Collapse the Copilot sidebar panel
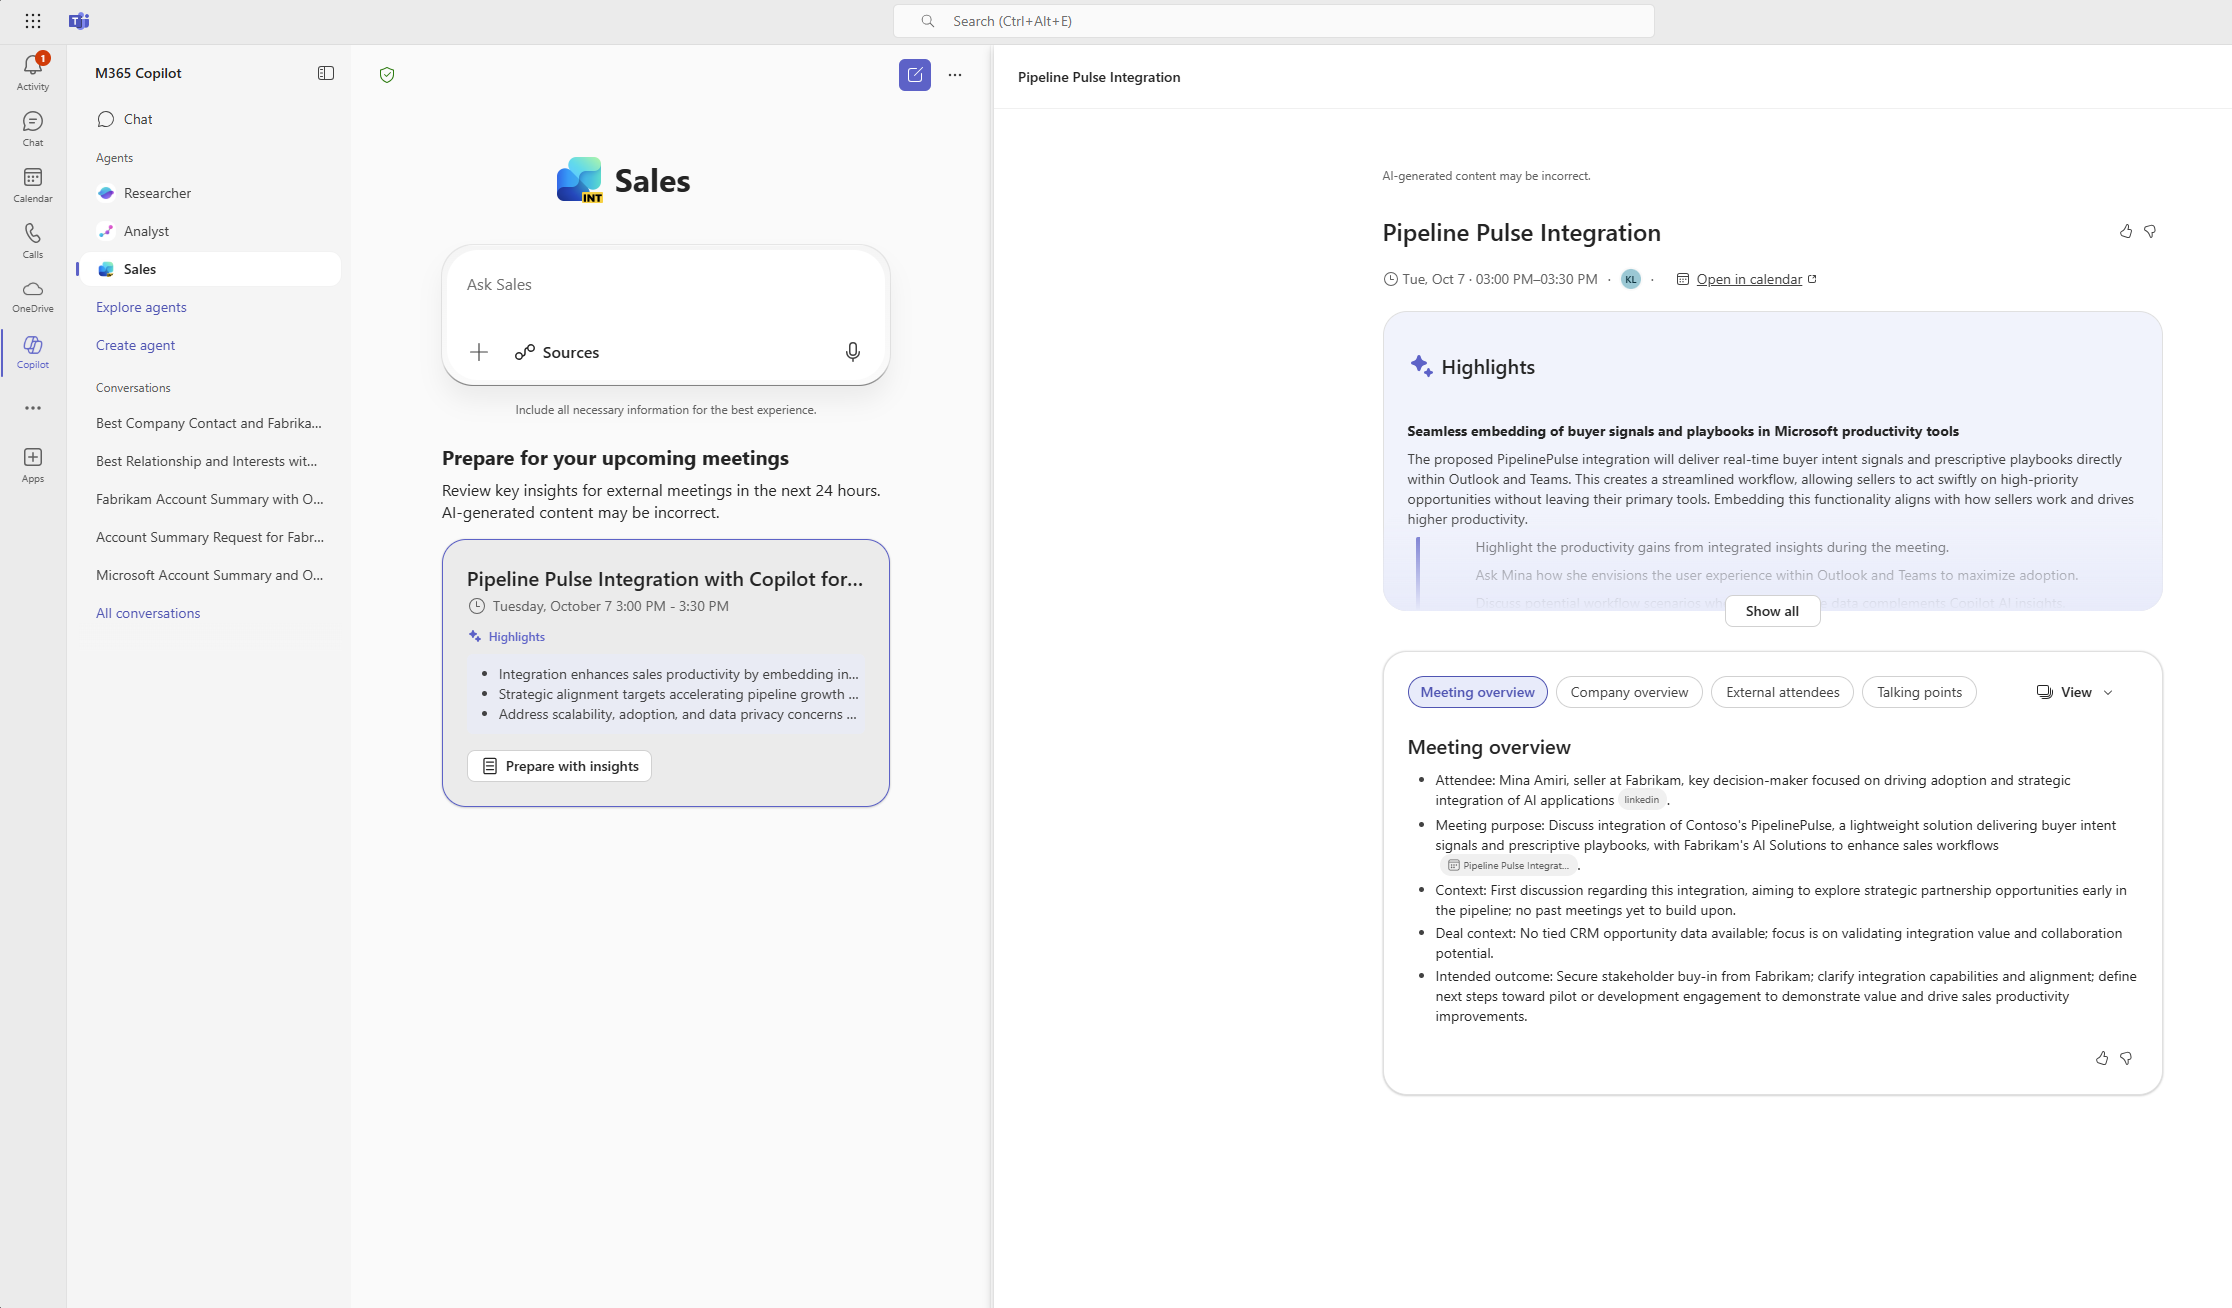Screen dimensions: 2232x1308 (325, 72)
